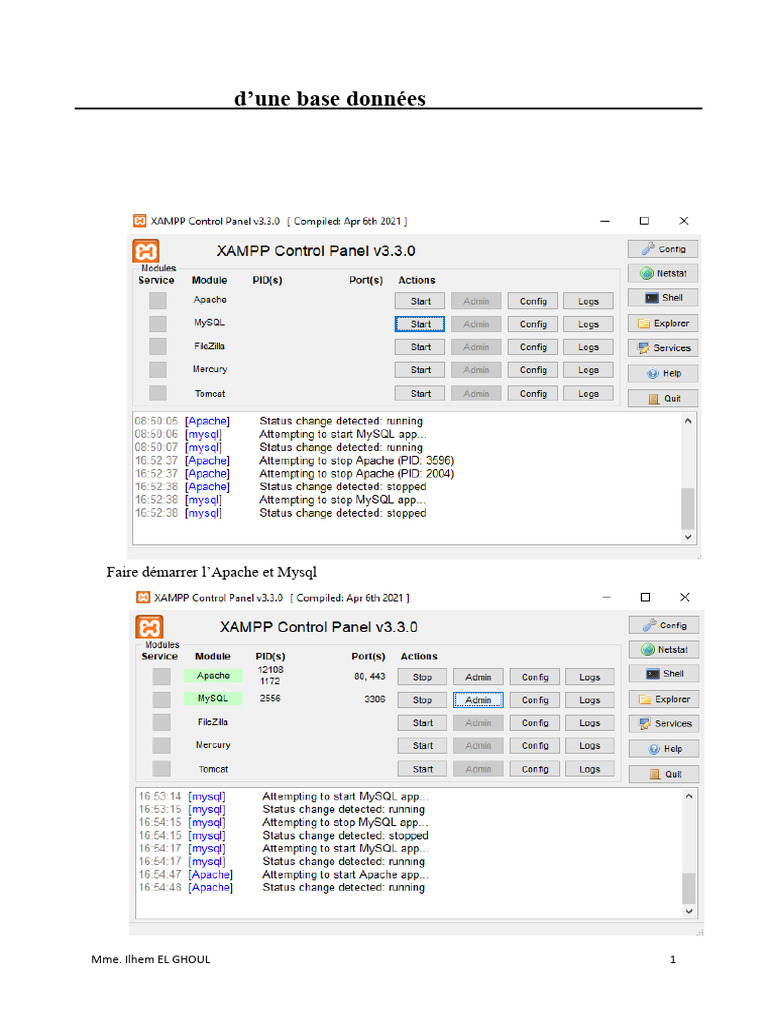Click heading 'd'une base données'
This screenshot has width=768, height=1024.
point(330,98)
